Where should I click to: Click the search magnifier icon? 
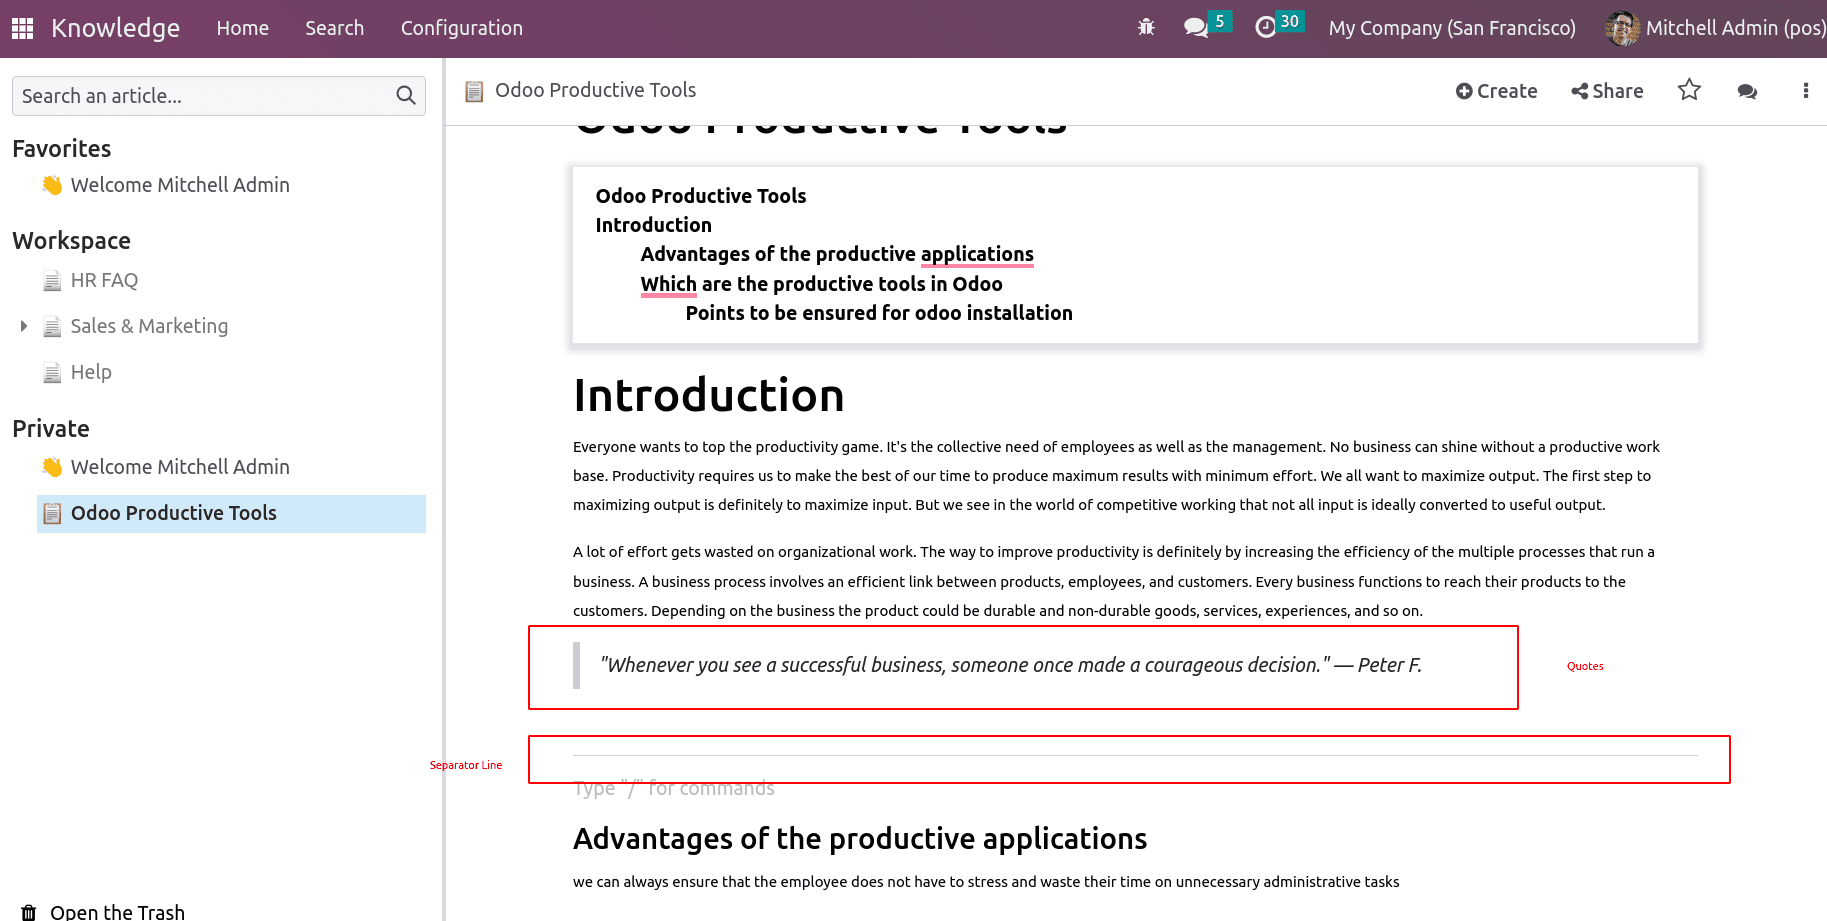[x=405, y=96]
